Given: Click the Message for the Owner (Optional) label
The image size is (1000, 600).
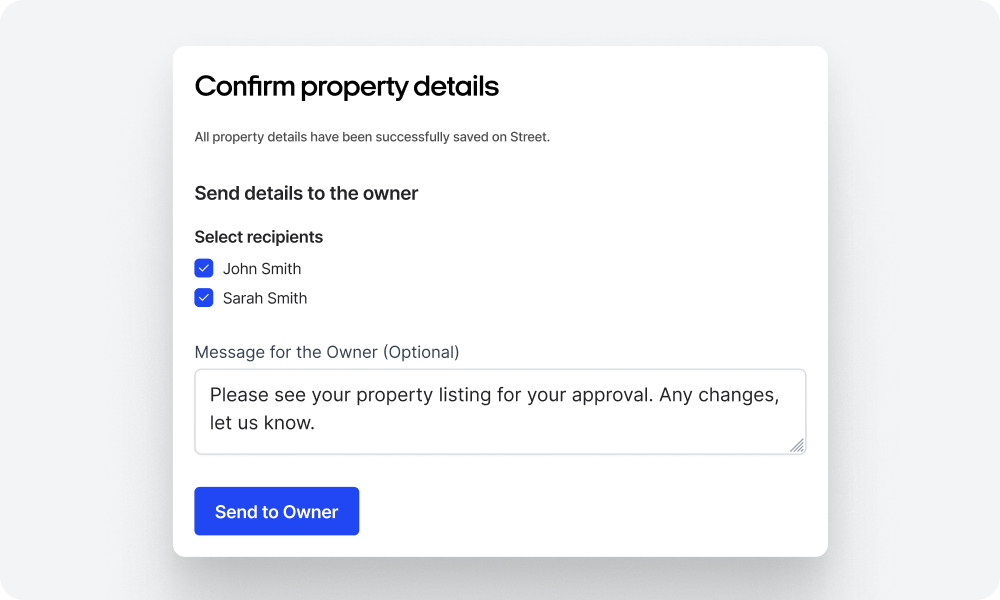Looking at the screenshot, I should click(x=327, y=352).
